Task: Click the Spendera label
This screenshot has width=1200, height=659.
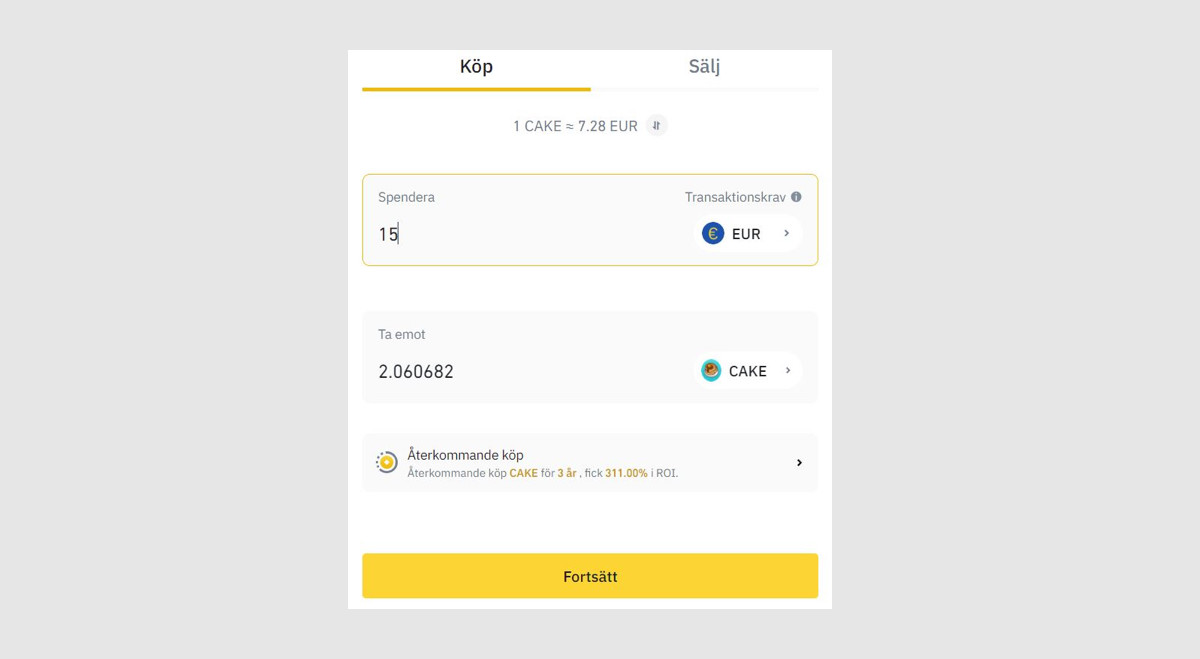Action: click(x=406, y=197)
